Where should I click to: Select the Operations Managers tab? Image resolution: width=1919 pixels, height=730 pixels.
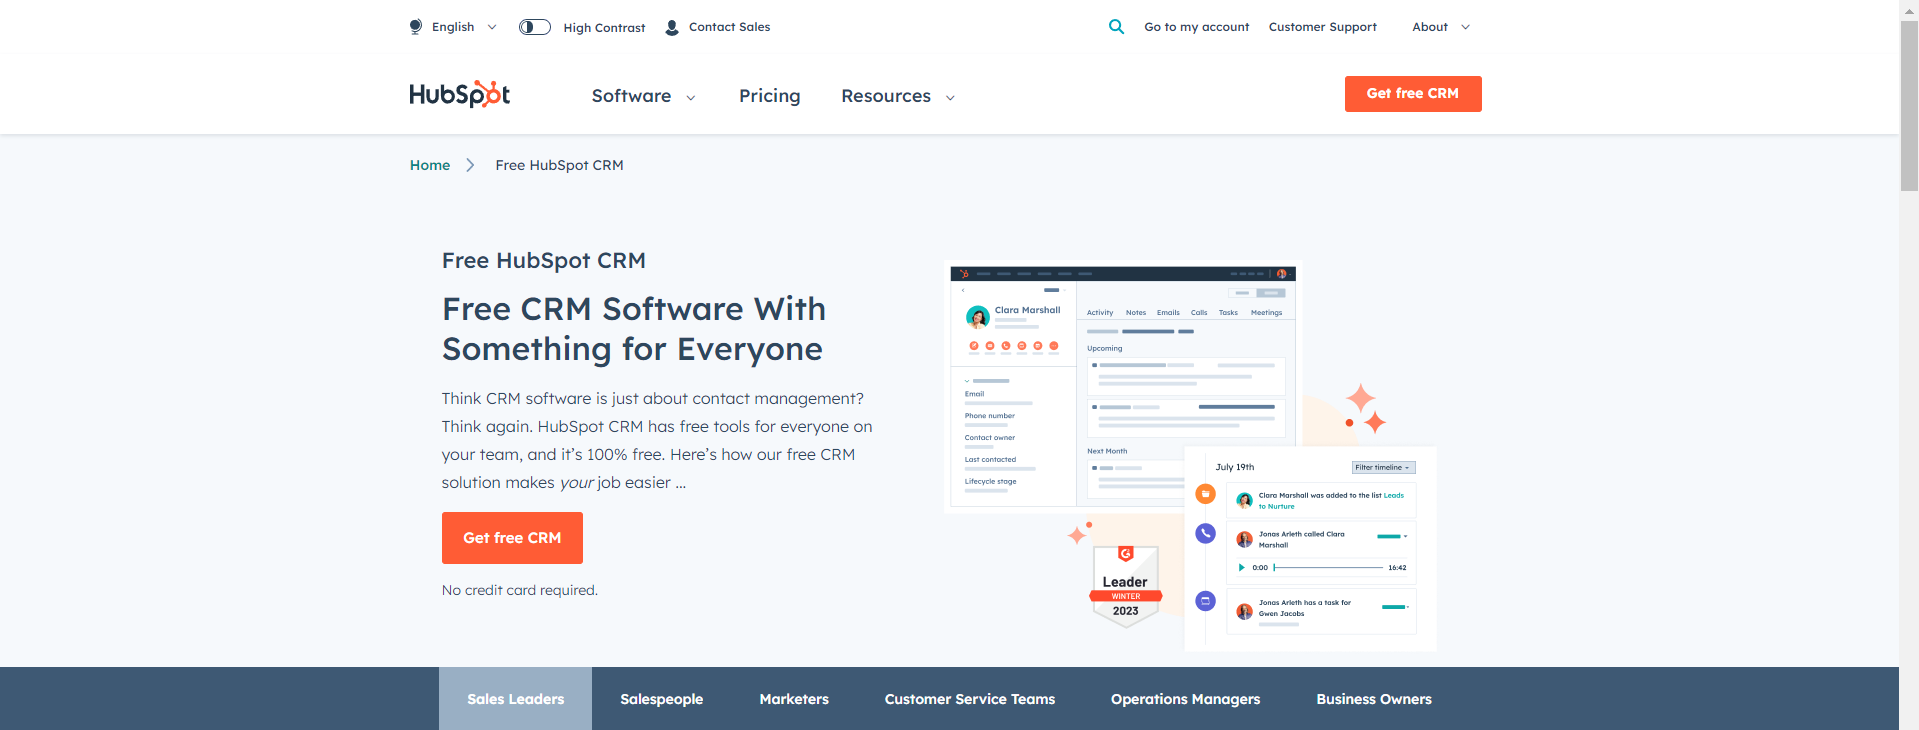[x=1185, y=699]
